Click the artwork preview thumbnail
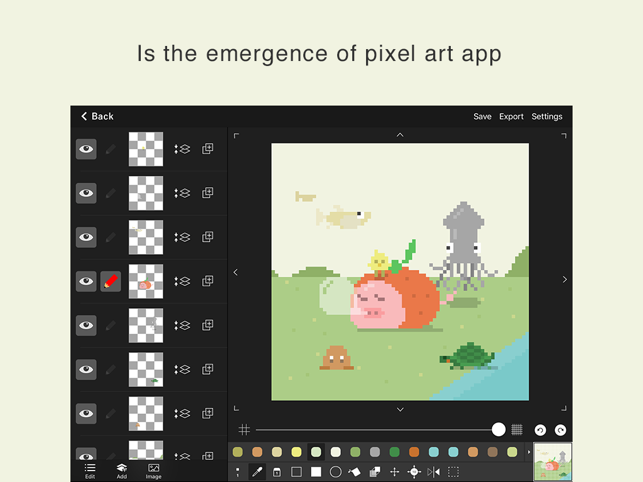The height and width of the screenshot is (482, 643). click(553, 462)
